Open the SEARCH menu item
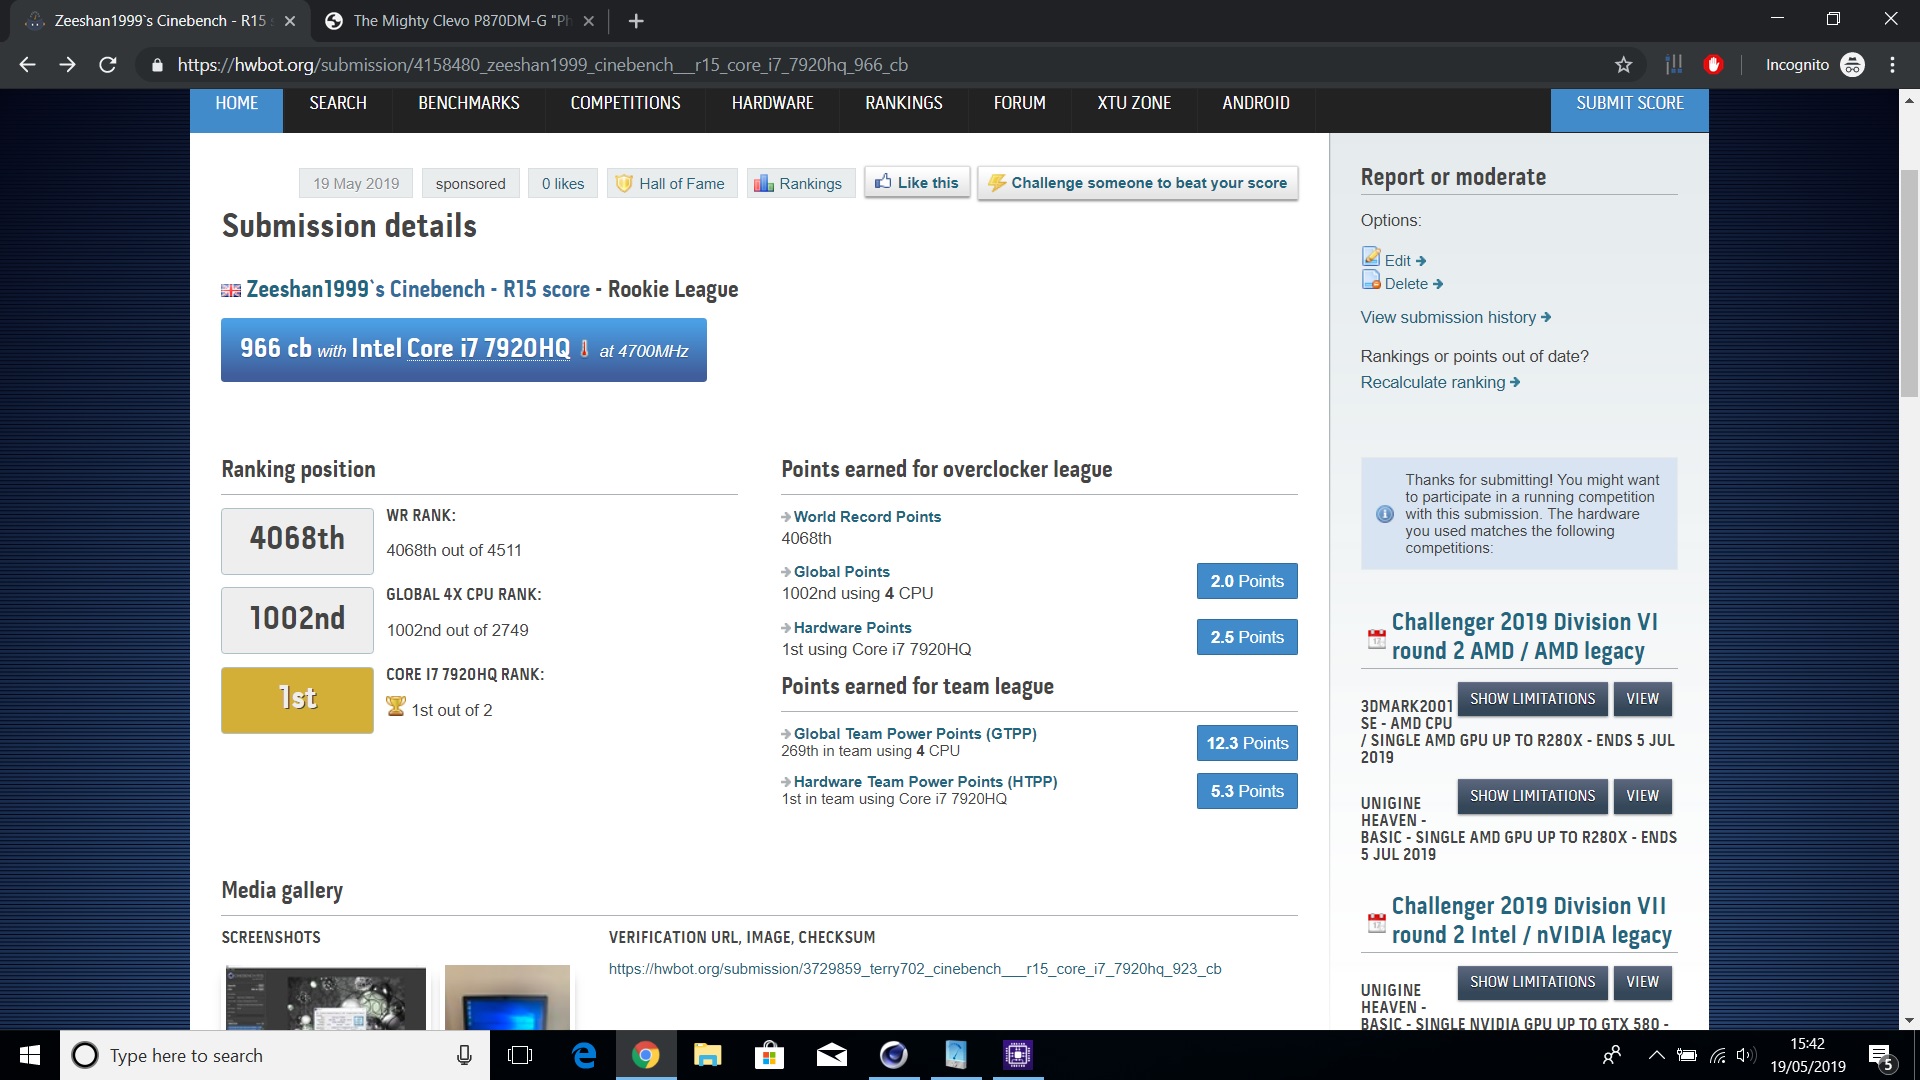The height and width of the screenshot is (1080, 1920). (x=338, y=103)
